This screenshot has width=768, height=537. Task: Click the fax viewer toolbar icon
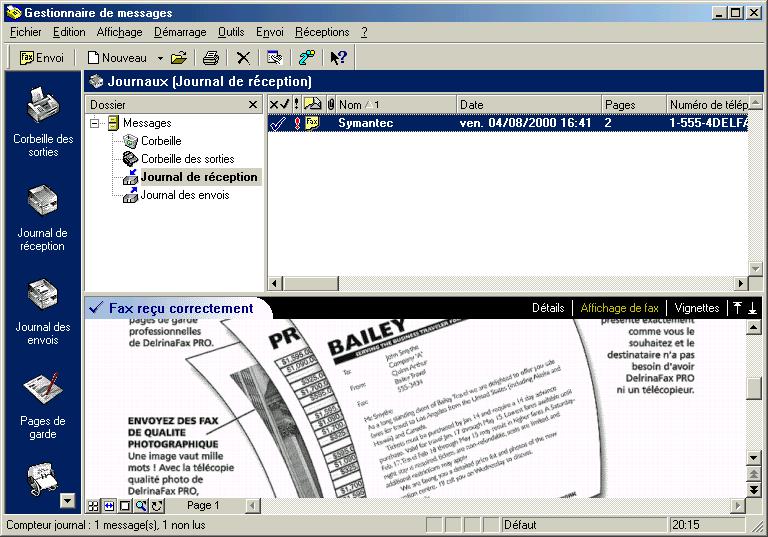point(274,58)
